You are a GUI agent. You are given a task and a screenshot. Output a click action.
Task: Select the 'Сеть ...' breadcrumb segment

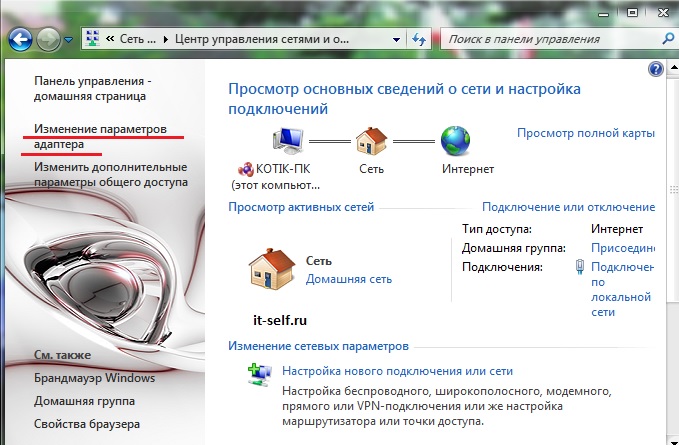[x=137, y=39]
